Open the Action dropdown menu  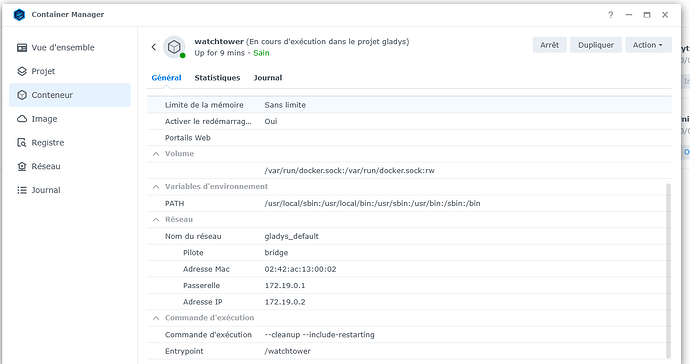tap(648, 45)
